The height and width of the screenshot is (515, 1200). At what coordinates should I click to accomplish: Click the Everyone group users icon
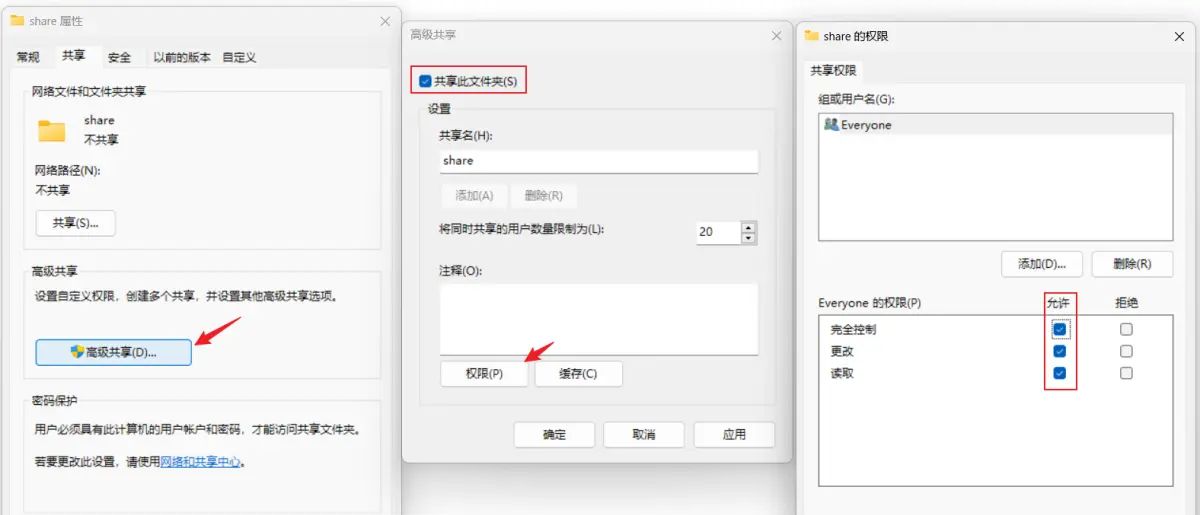coord(830,125)
